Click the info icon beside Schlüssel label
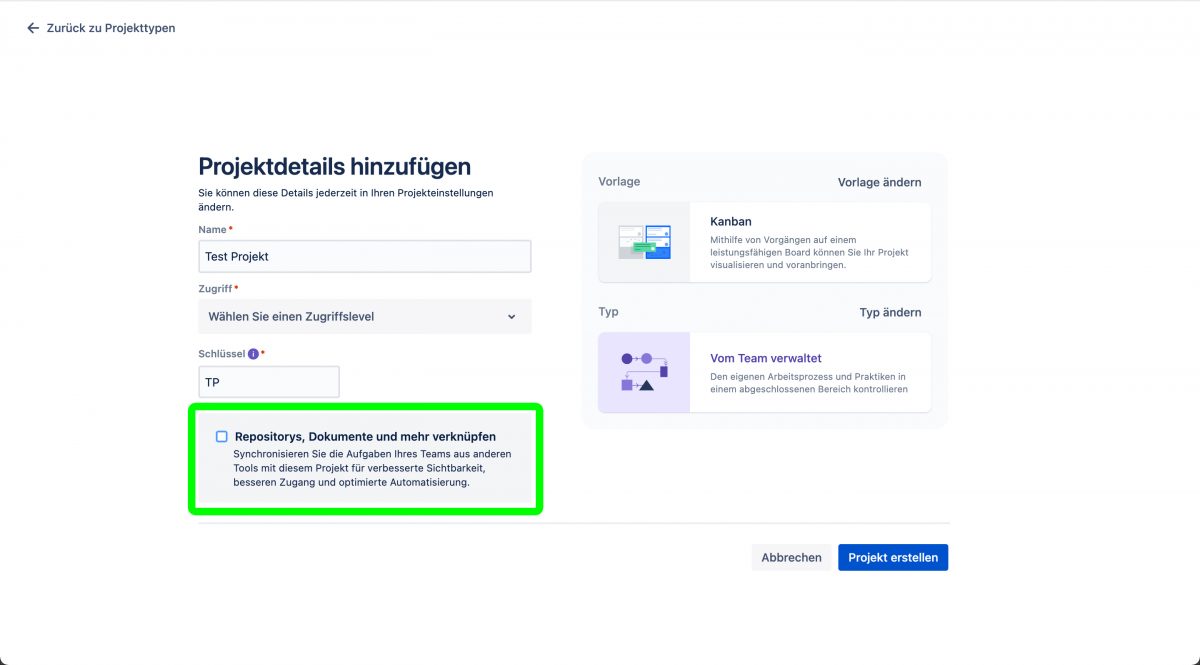Image resolution: width=1200 pixels, height=665 pixels. (253, 354)
